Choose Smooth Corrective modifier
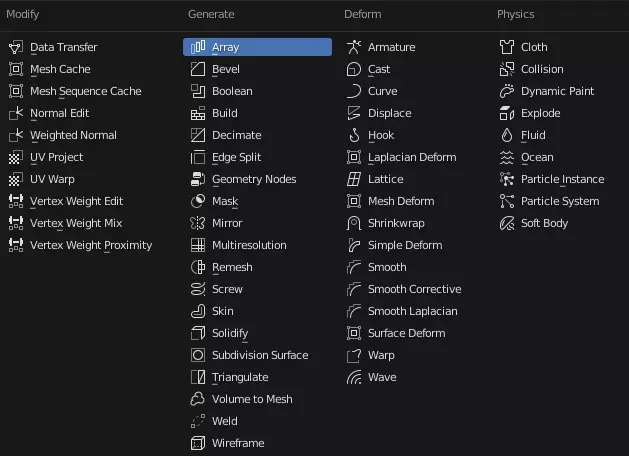Screen dimensions: 629x456 click(x=413, y=289)
